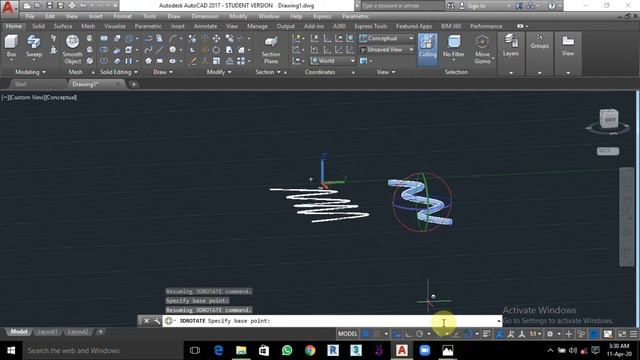Click the Sign In button
640x360 pixels.
click(476, 6)
